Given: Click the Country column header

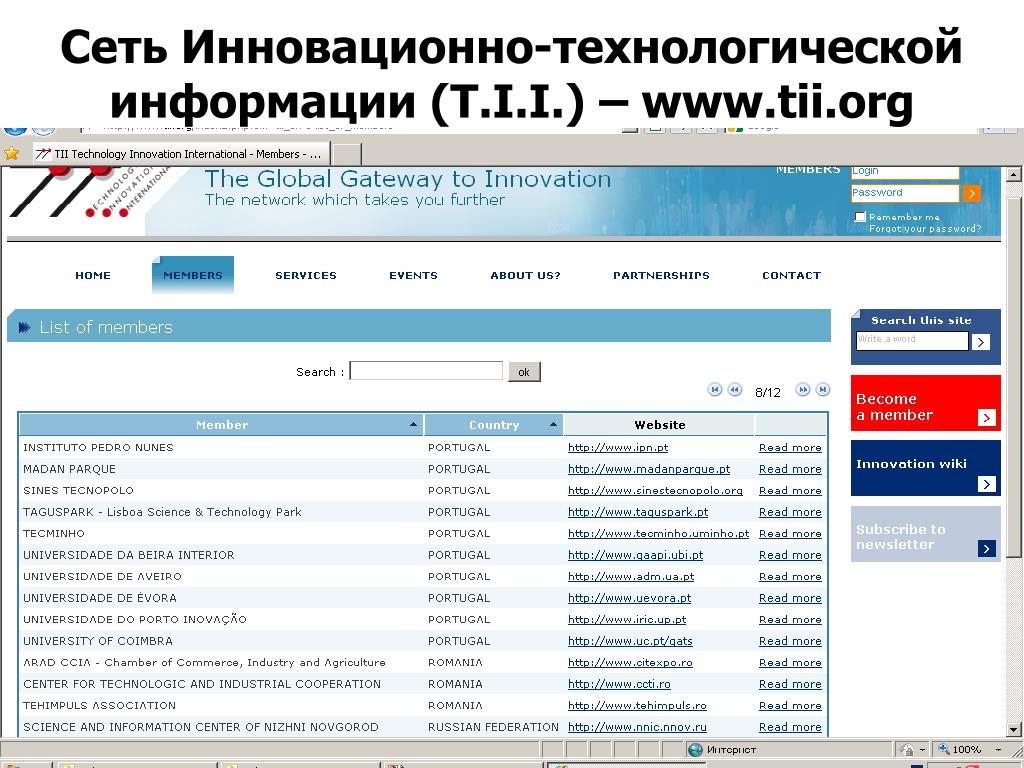Looking at the screenshot, I should pyautogui.click(x=494, y=424).
